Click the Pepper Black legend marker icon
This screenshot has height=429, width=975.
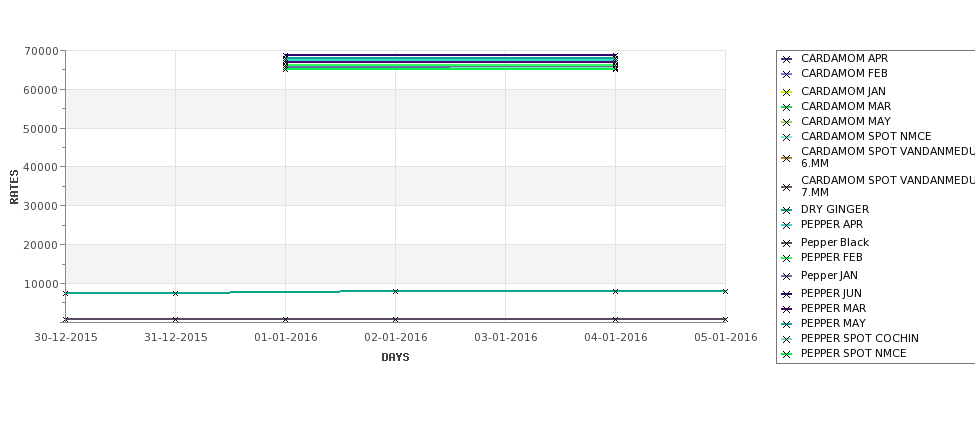click(x=786, y=243)
